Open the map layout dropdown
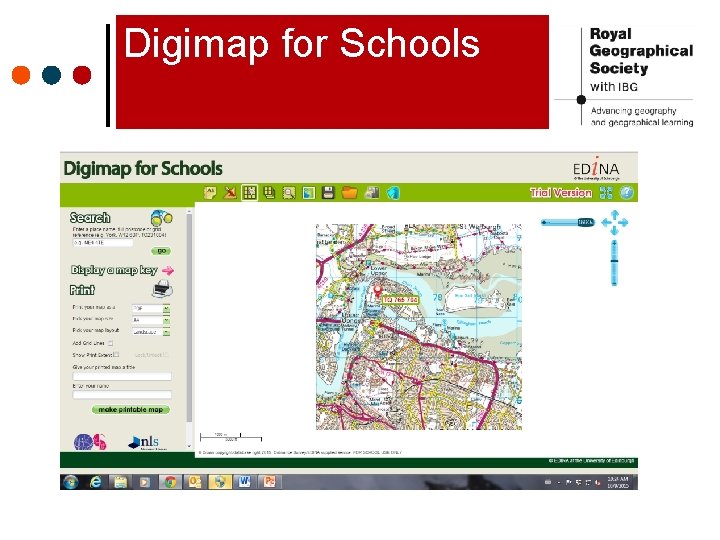This screenshot has width=720, height=540. [x=151, y=332]
